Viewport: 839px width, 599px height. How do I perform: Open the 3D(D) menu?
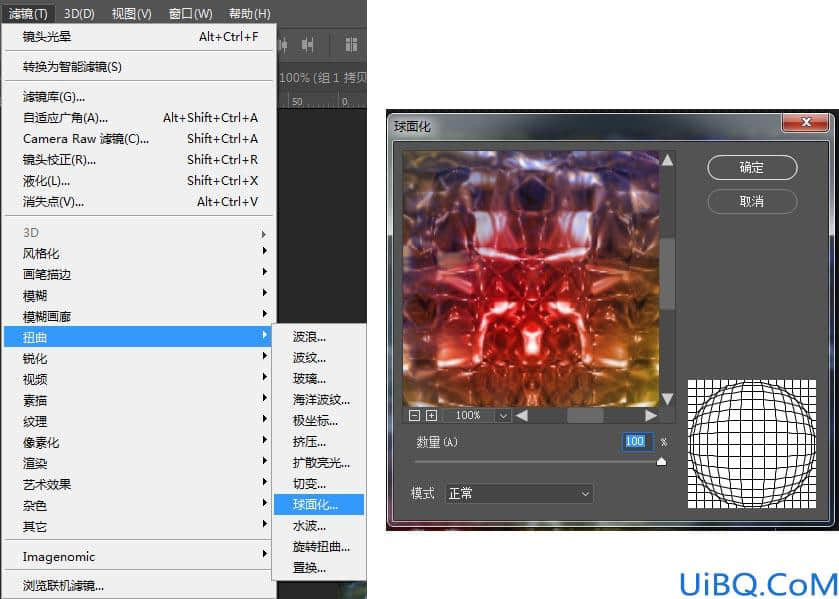tap(79, 13)
